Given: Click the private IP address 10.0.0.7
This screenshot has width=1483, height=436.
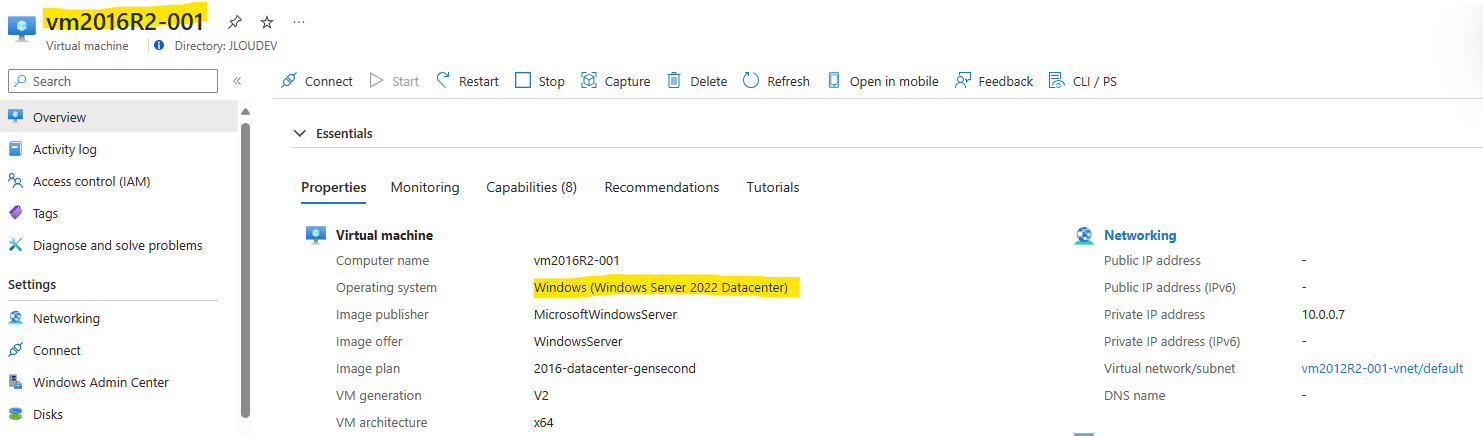Looking at the screenshot, I should [1323, 314].
